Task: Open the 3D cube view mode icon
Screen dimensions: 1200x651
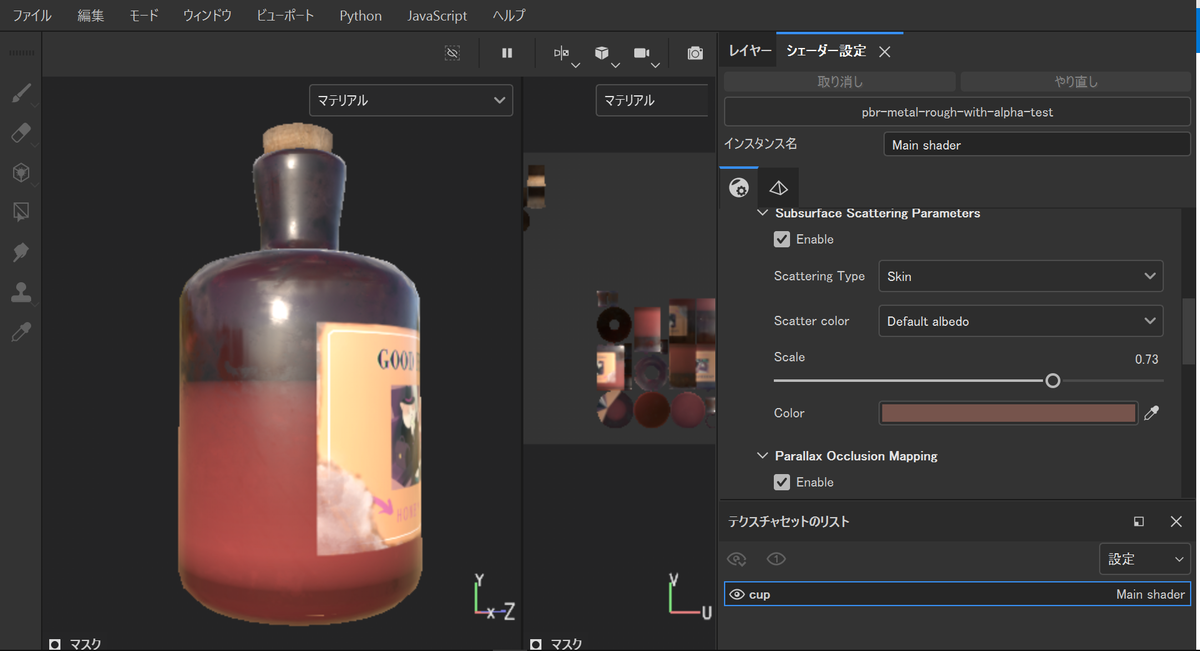Action: [x=602, y=53]
